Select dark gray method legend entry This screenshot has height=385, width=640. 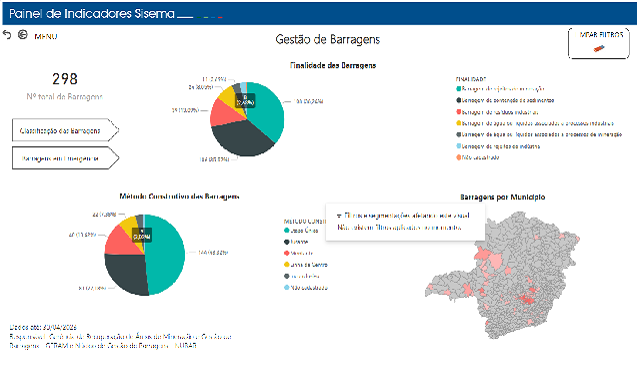pos(302,276)
